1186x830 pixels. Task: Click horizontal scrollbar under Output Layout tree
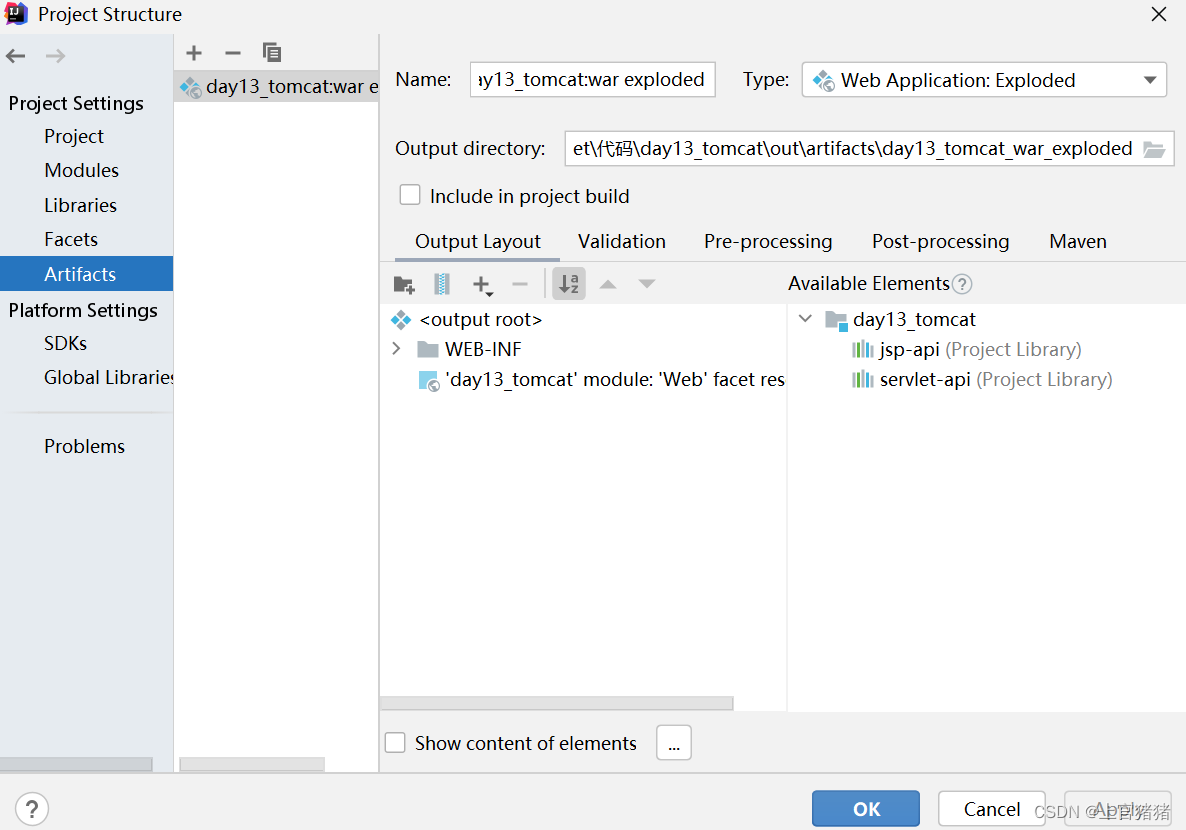(x=557, y=704)
